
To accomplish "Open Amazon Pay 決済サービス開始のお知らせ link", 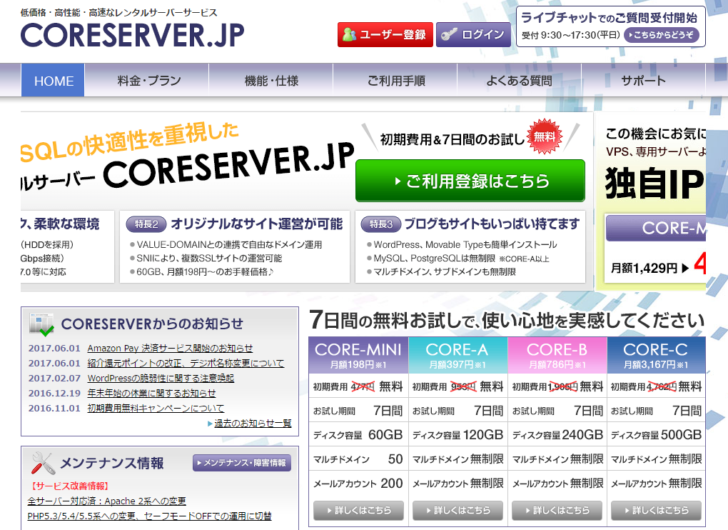I will [170, 348].
